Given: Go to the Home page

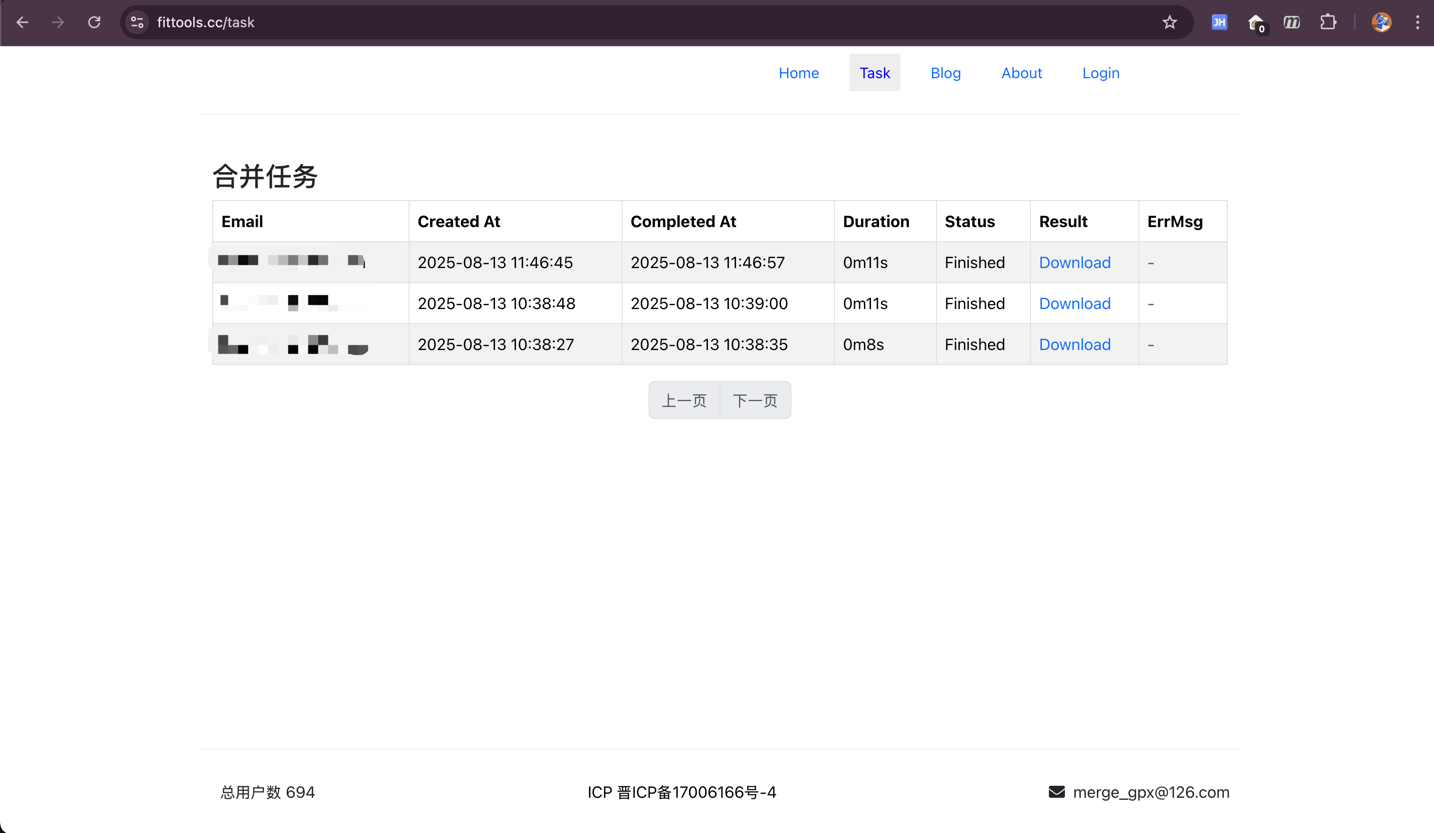Looking at the screenshot, I should point(798,73).
